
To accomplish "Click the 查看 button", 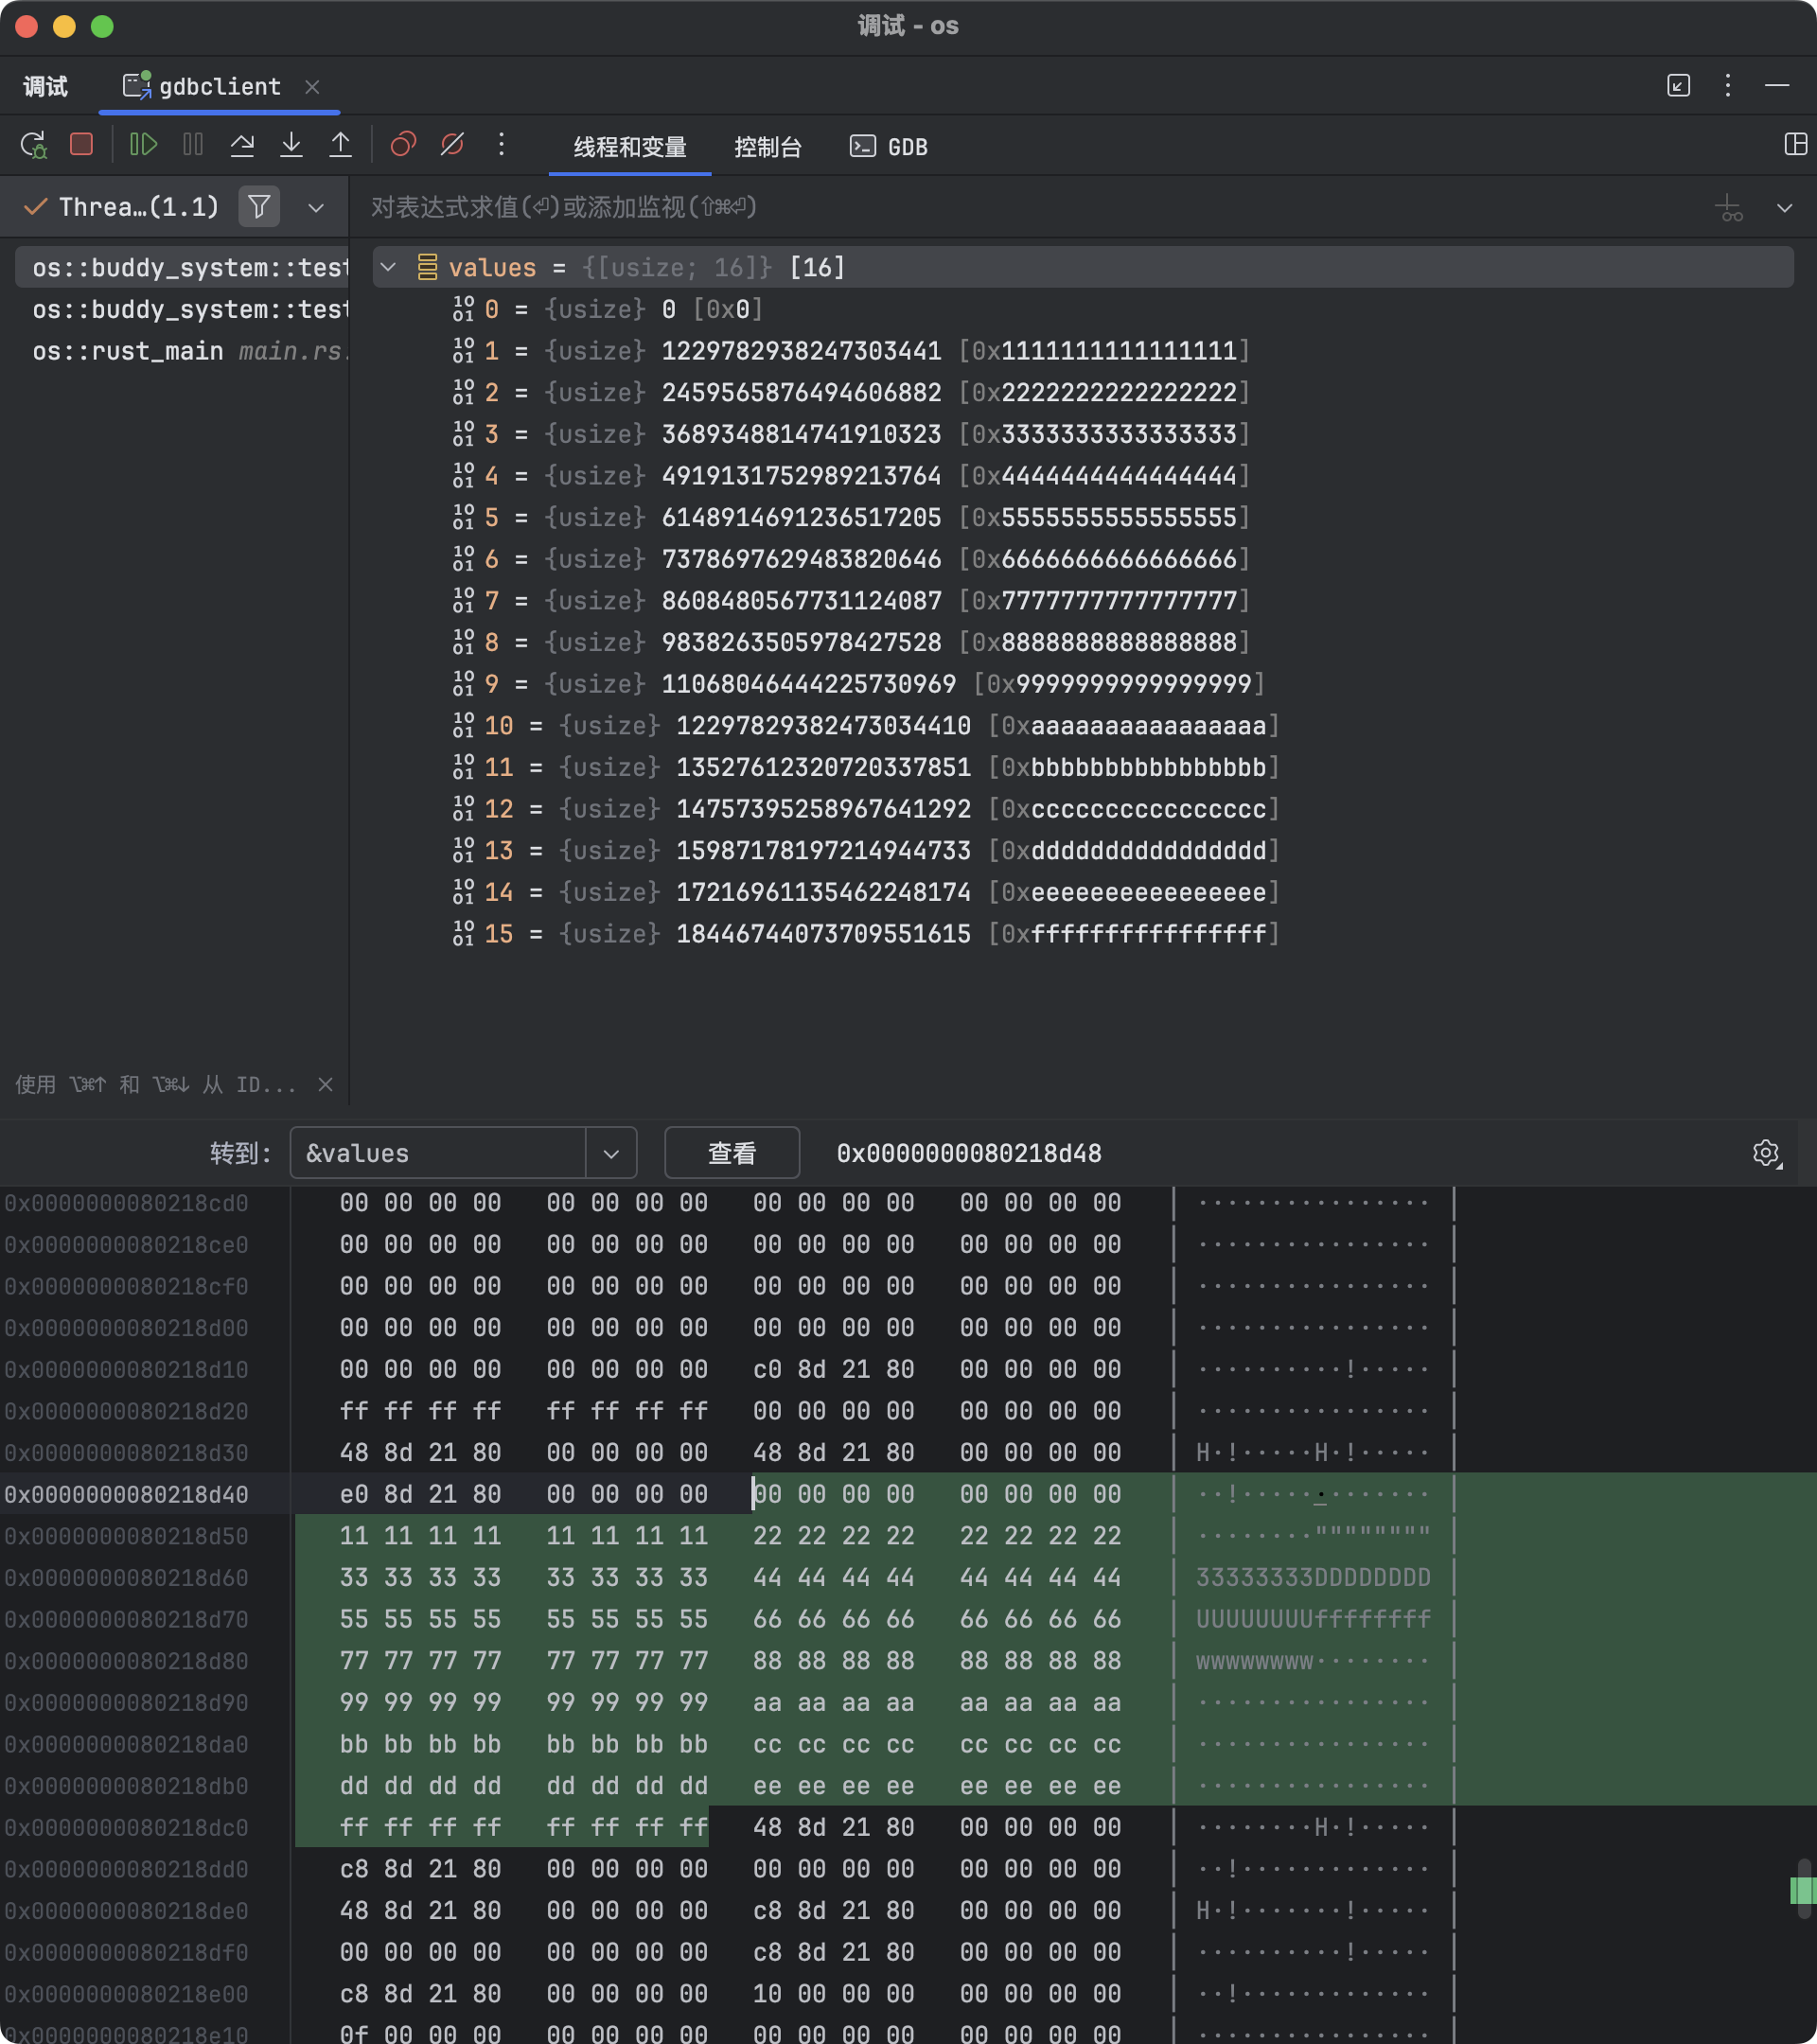I will [731, 1153].
